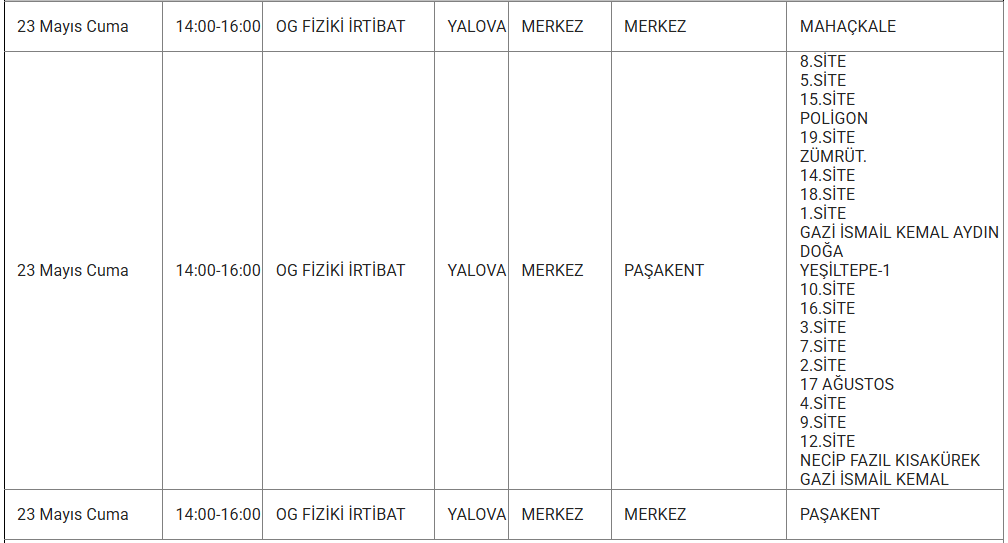This screenshot has height=543, width=1008.
Task: Click the 16.SİTE entry
Action: click(x=827, y=308)
